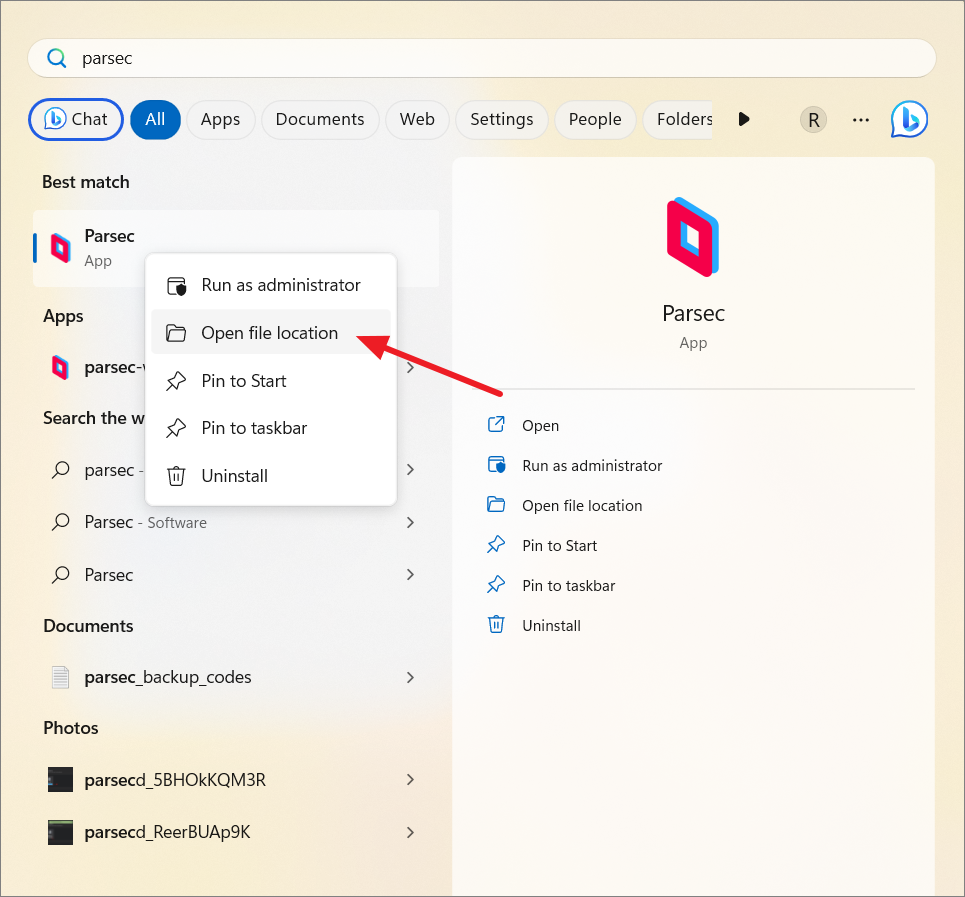Choose Open file location in context menu
The image size is (965, 897).
point(271,332)
